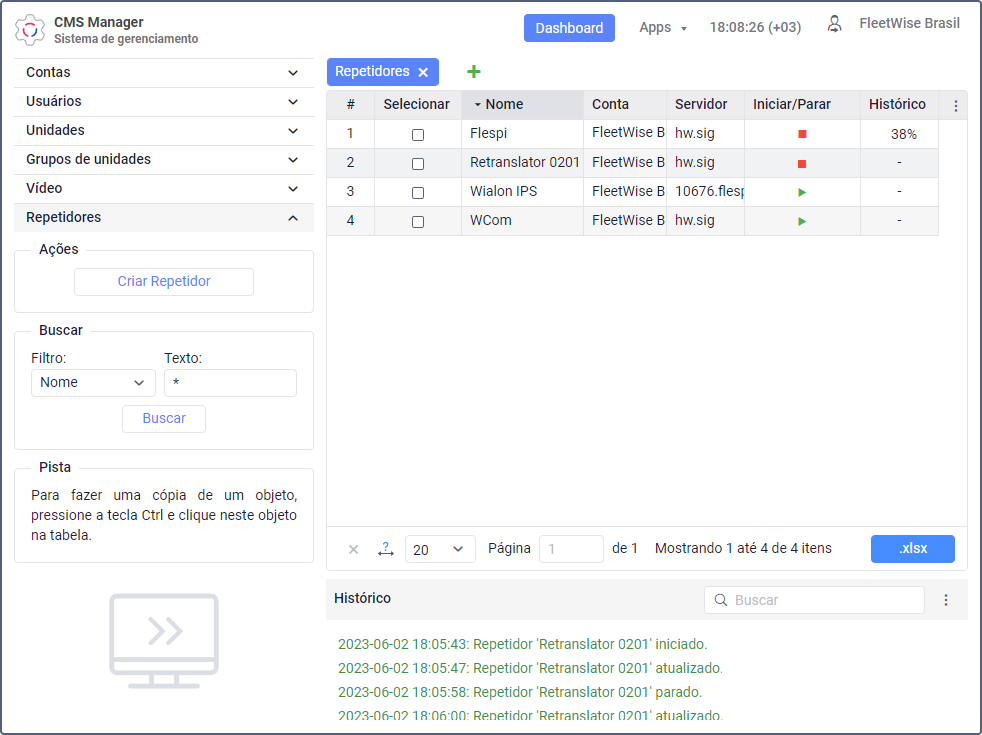Open the rows-per-page dropdown
The width and height of the screenshot is (982, 735).
tap(440, 549)
